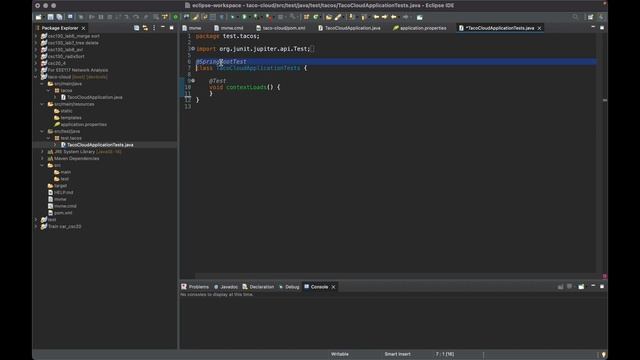Open the mvnw editor tab
The height and width of the screenshot is (360, 640).
click(x=192, y=28)
